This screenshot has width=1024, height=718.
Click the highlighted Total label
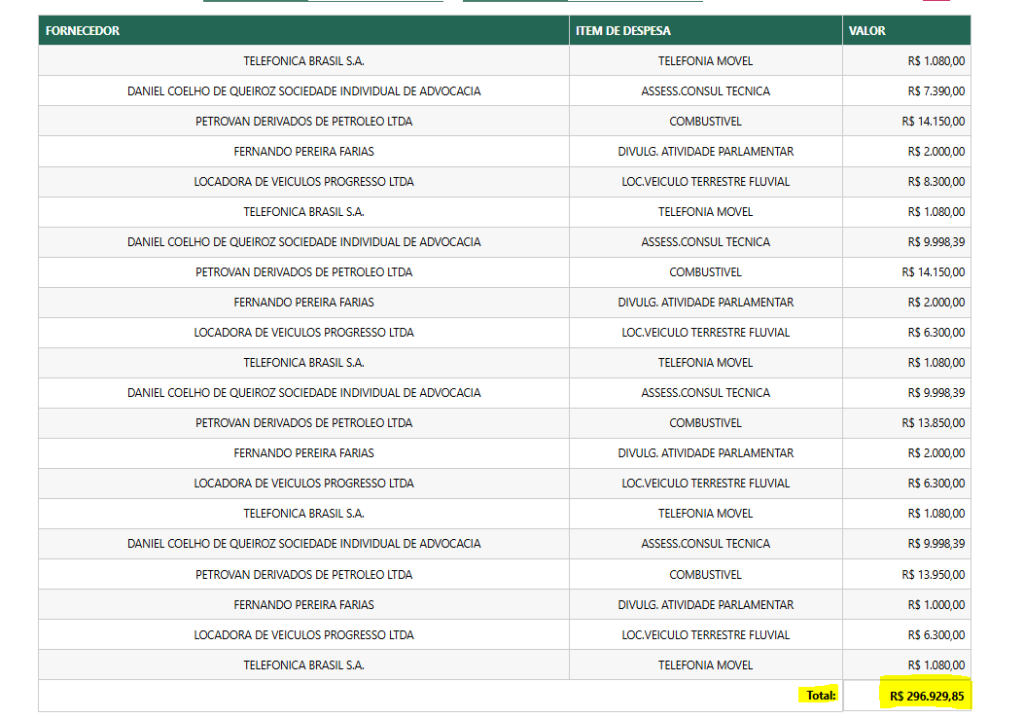[820, 695]
